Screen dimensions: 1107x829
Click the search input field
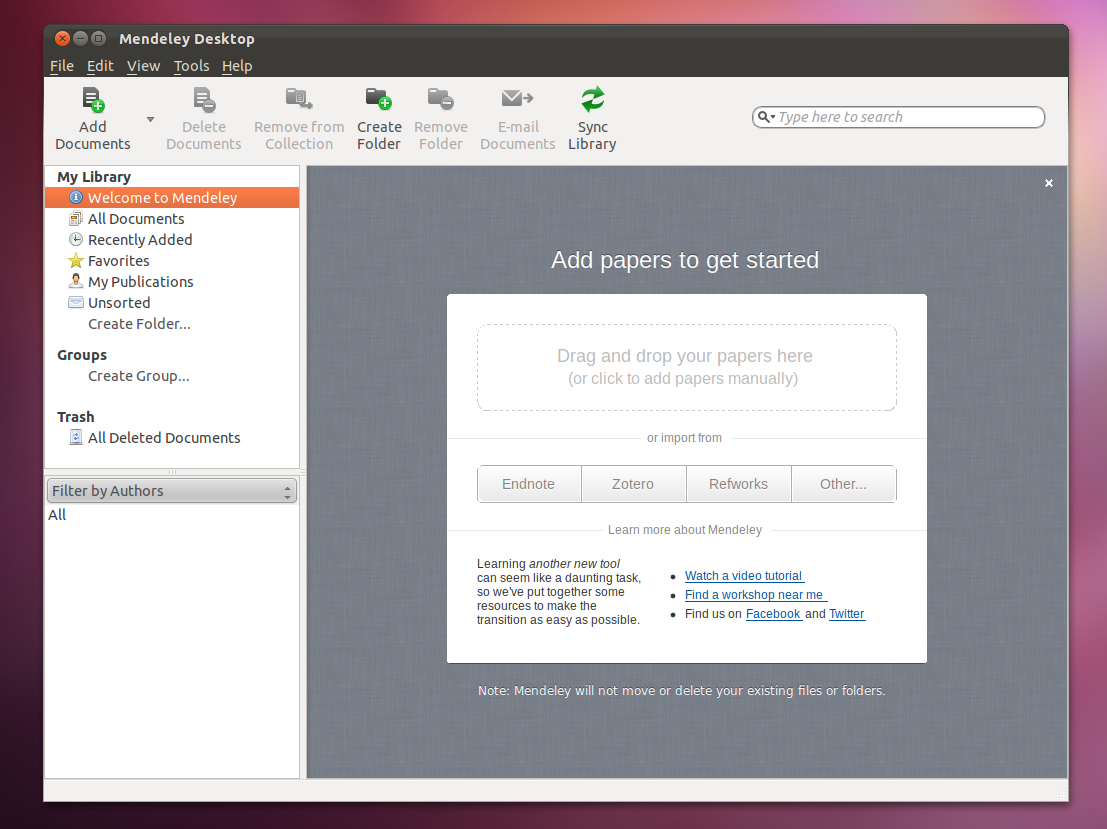(899, 117)
